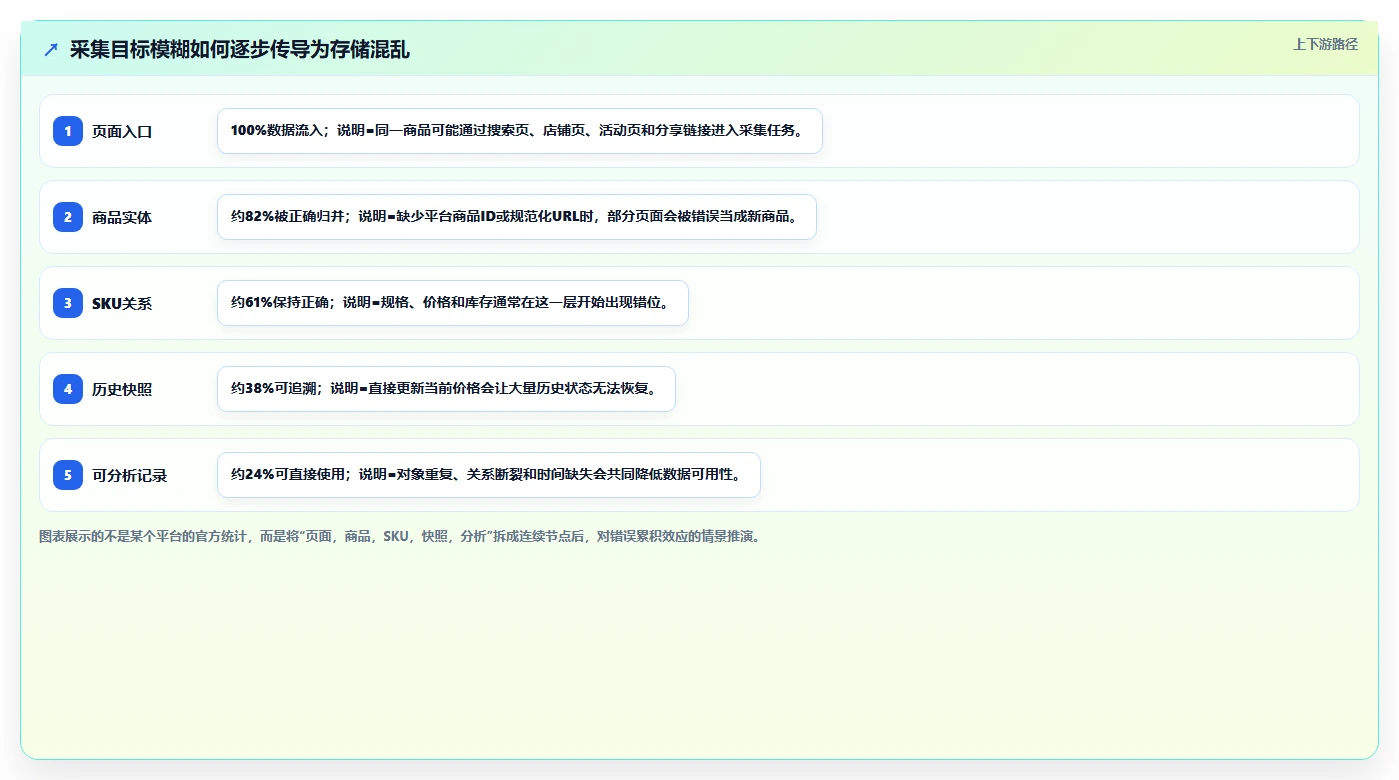Click the 商品实体 row label
1399x780 pixels.
coord(122,217)
